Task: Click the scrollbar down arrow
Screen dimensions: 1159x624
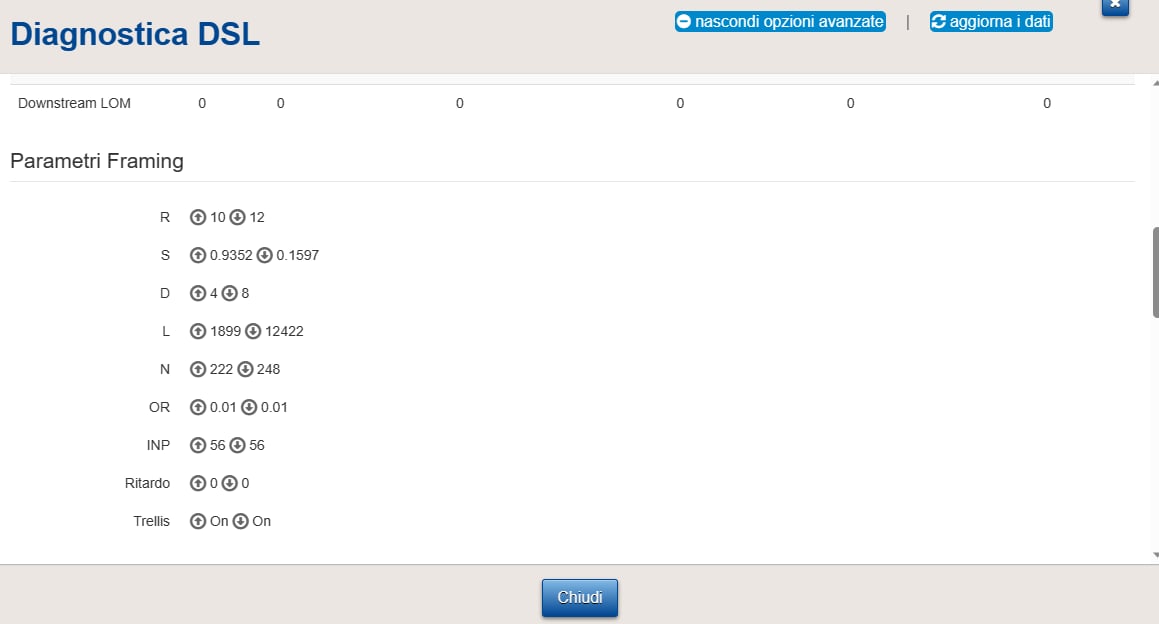Action: pyautogui.click(x=1155, y=555)
